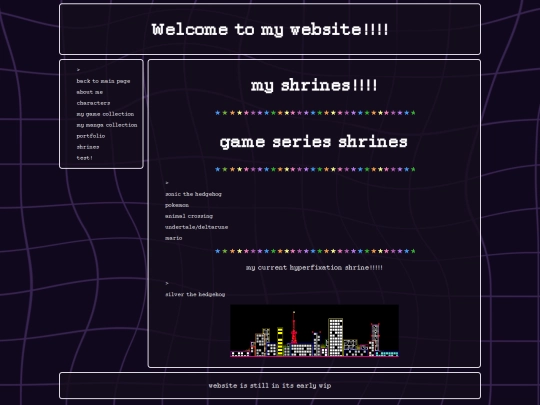Open 'my game collection' link
Viewport: 540px width, 405px height.
[105, 114]
